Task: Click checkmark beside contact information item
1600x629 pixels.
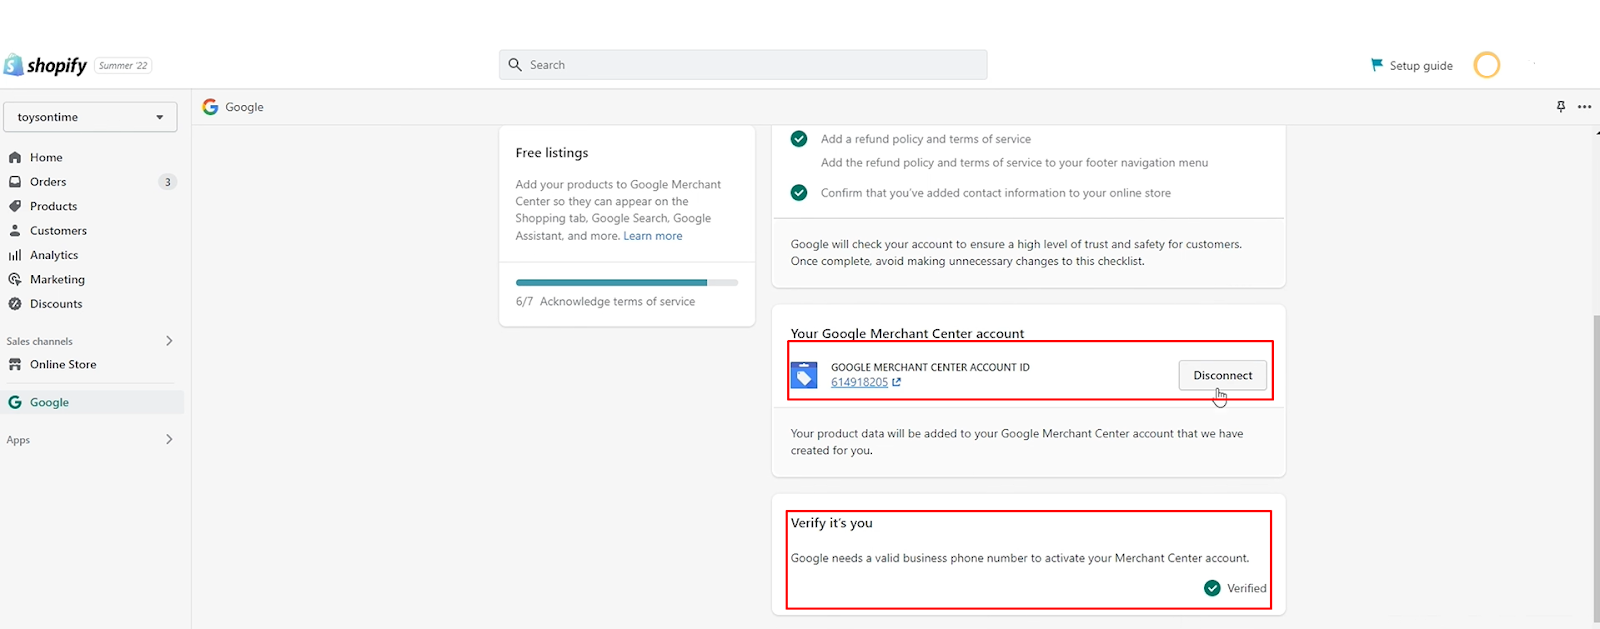Action: point(799,193)
